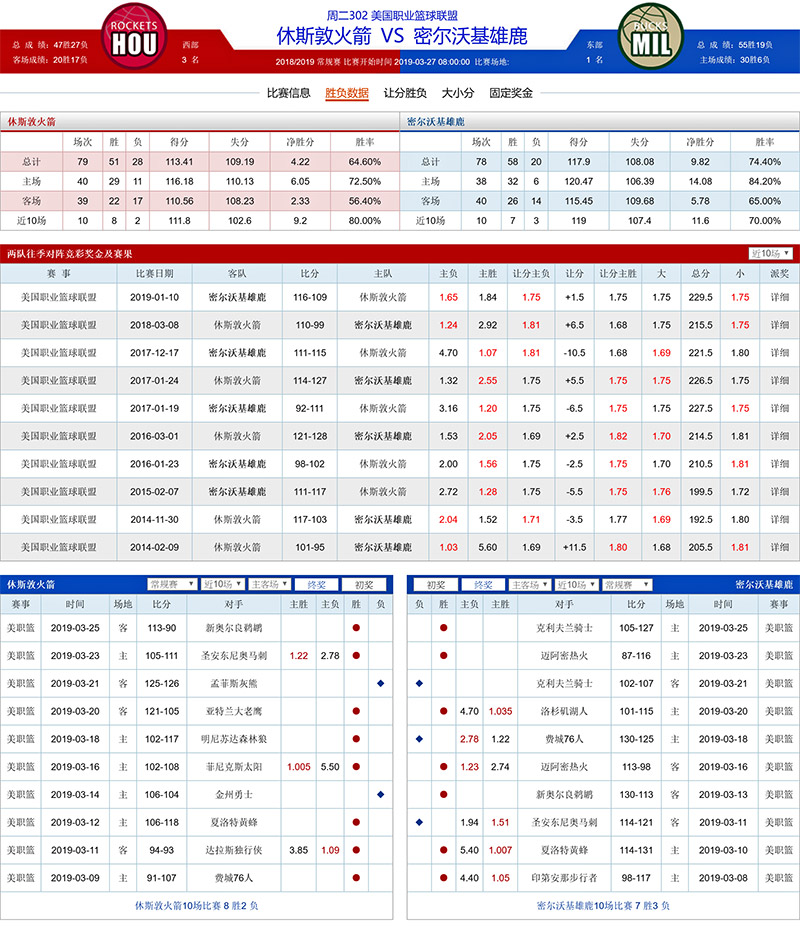Image resolution: width=800 pixels, height=928 pixels.
Task: Open 详细 link for 2016-03-01 match
Action: click(x=779, y=436)
